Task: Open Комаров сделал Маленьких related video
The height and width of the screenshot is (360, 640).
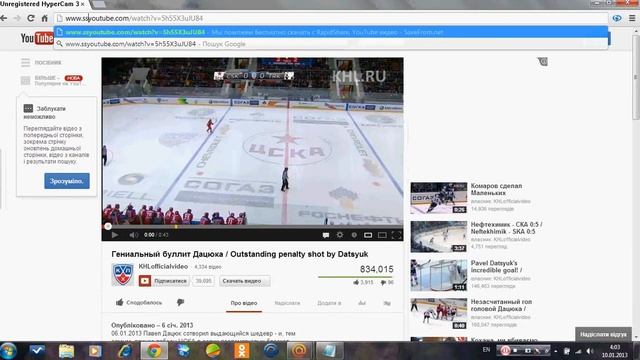Action: pos(496,189)
